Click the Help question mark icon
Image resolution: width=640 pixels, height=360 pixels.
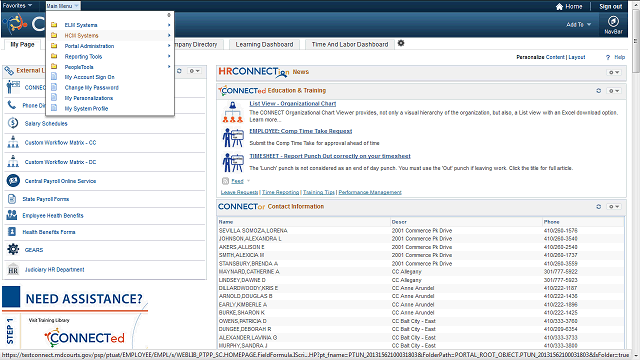tap(608, 58)
